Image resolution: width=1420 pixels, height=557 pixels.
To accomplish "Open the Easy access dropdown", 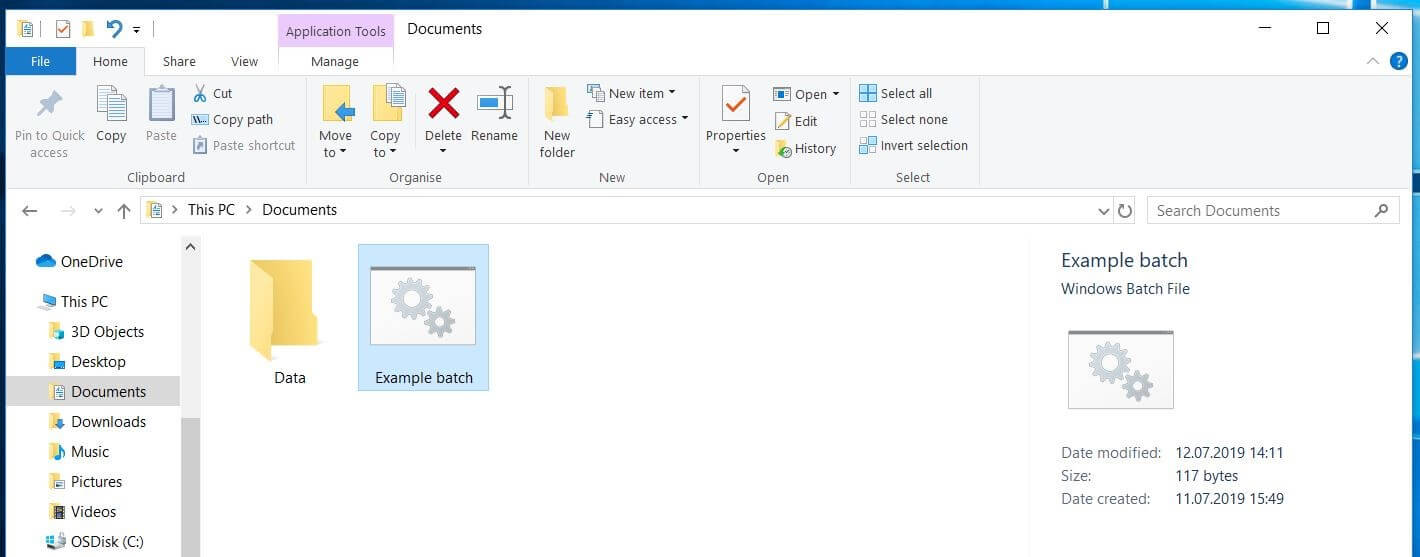I will [x=638, y=119].
